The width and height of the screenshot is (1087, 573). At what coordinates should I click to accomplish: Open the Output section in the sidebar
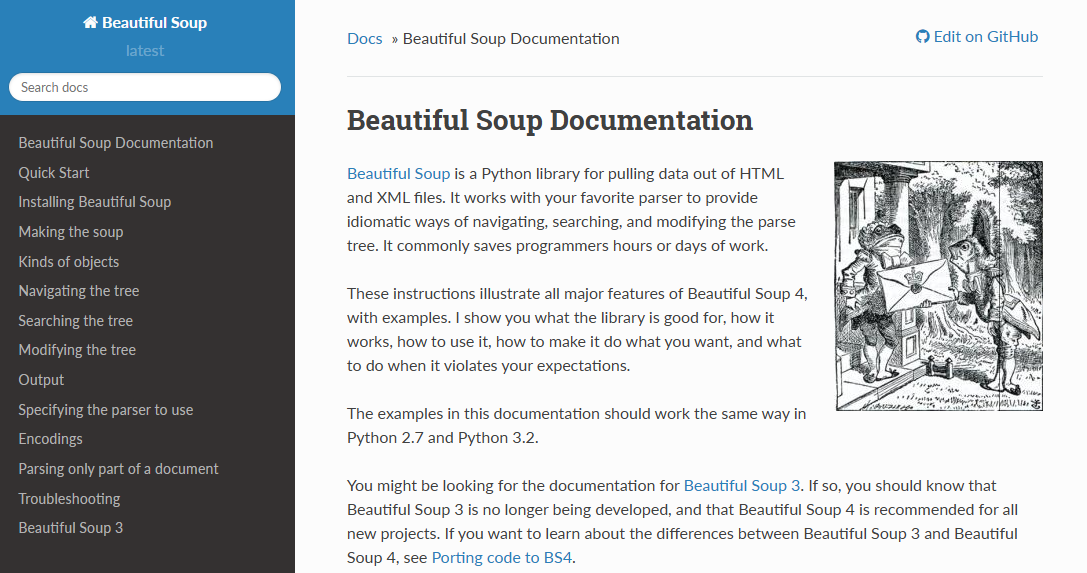[41, 380]
